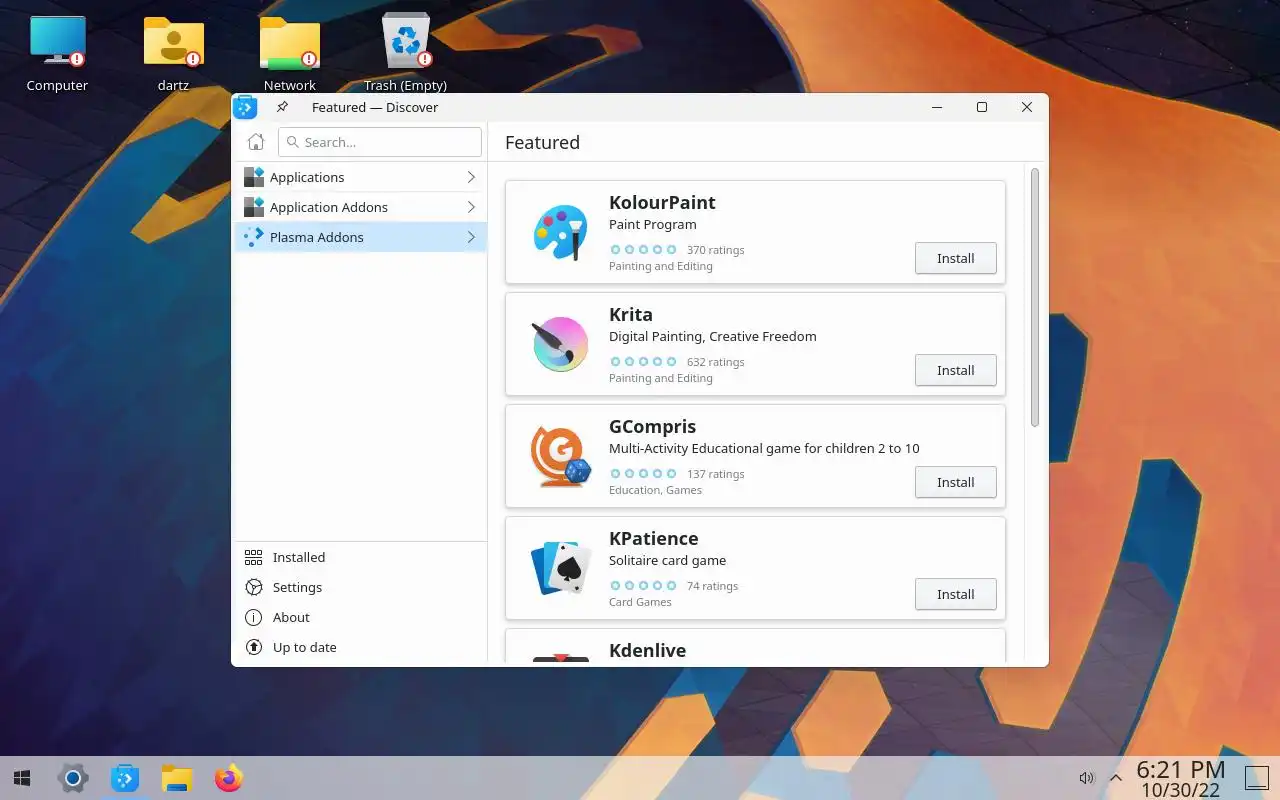This screenshot has height=800, width=1280.
Task: Expand the Applications category chevron
Action: click(x=471, y=177)
